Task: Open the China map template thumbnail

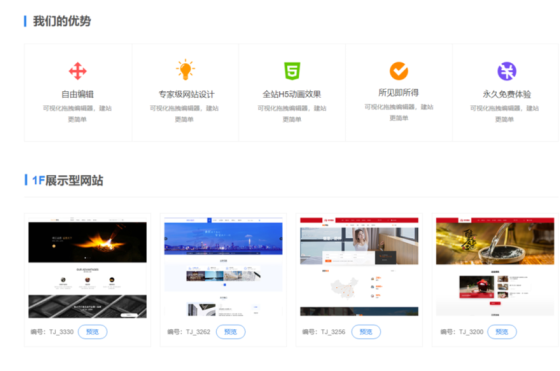Action: point(359,267)
